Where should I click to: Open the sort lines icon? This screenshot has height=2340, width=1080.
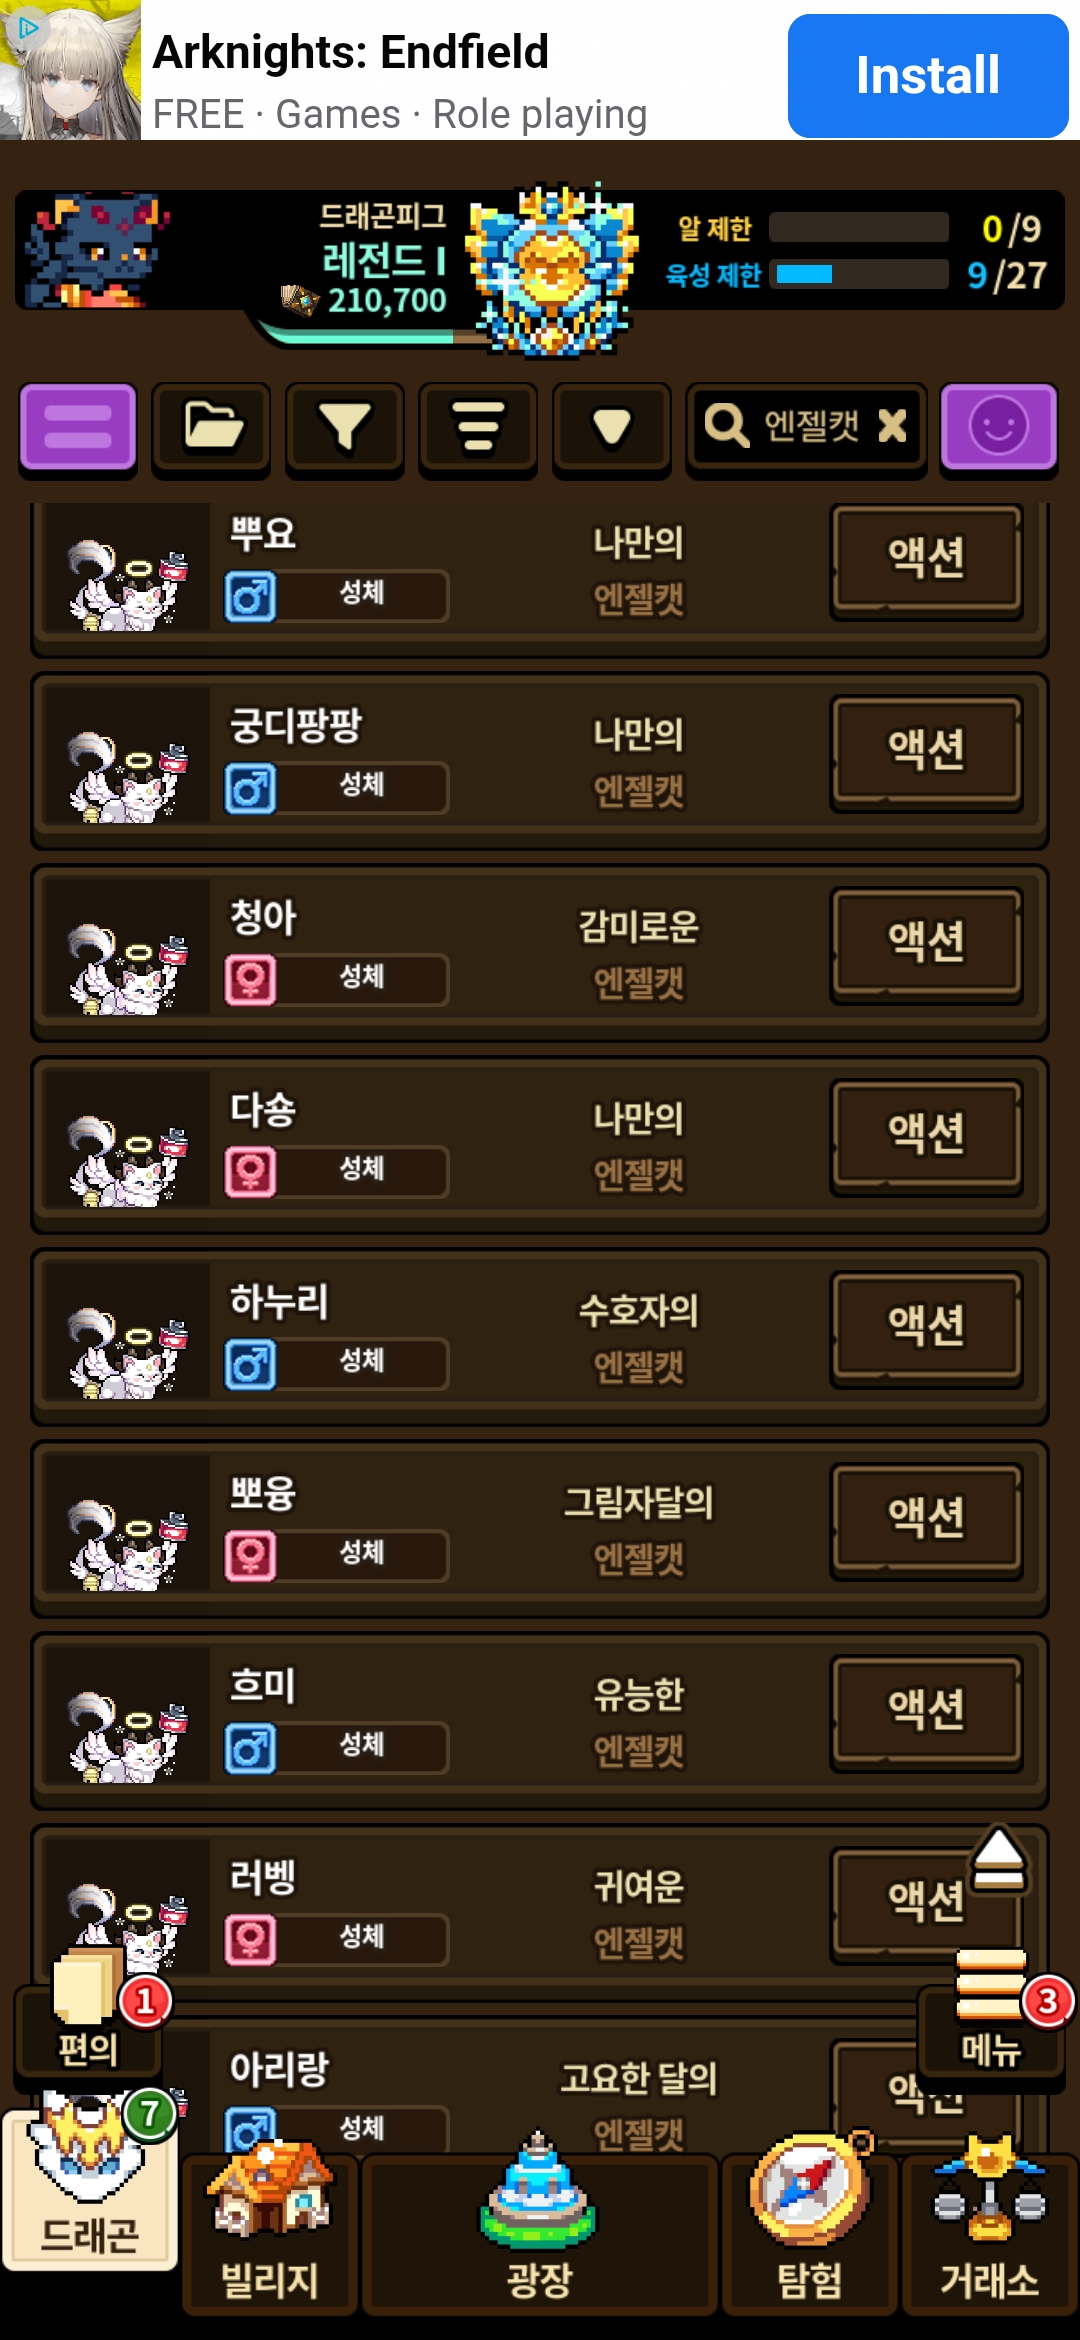[x=478, y=428]
